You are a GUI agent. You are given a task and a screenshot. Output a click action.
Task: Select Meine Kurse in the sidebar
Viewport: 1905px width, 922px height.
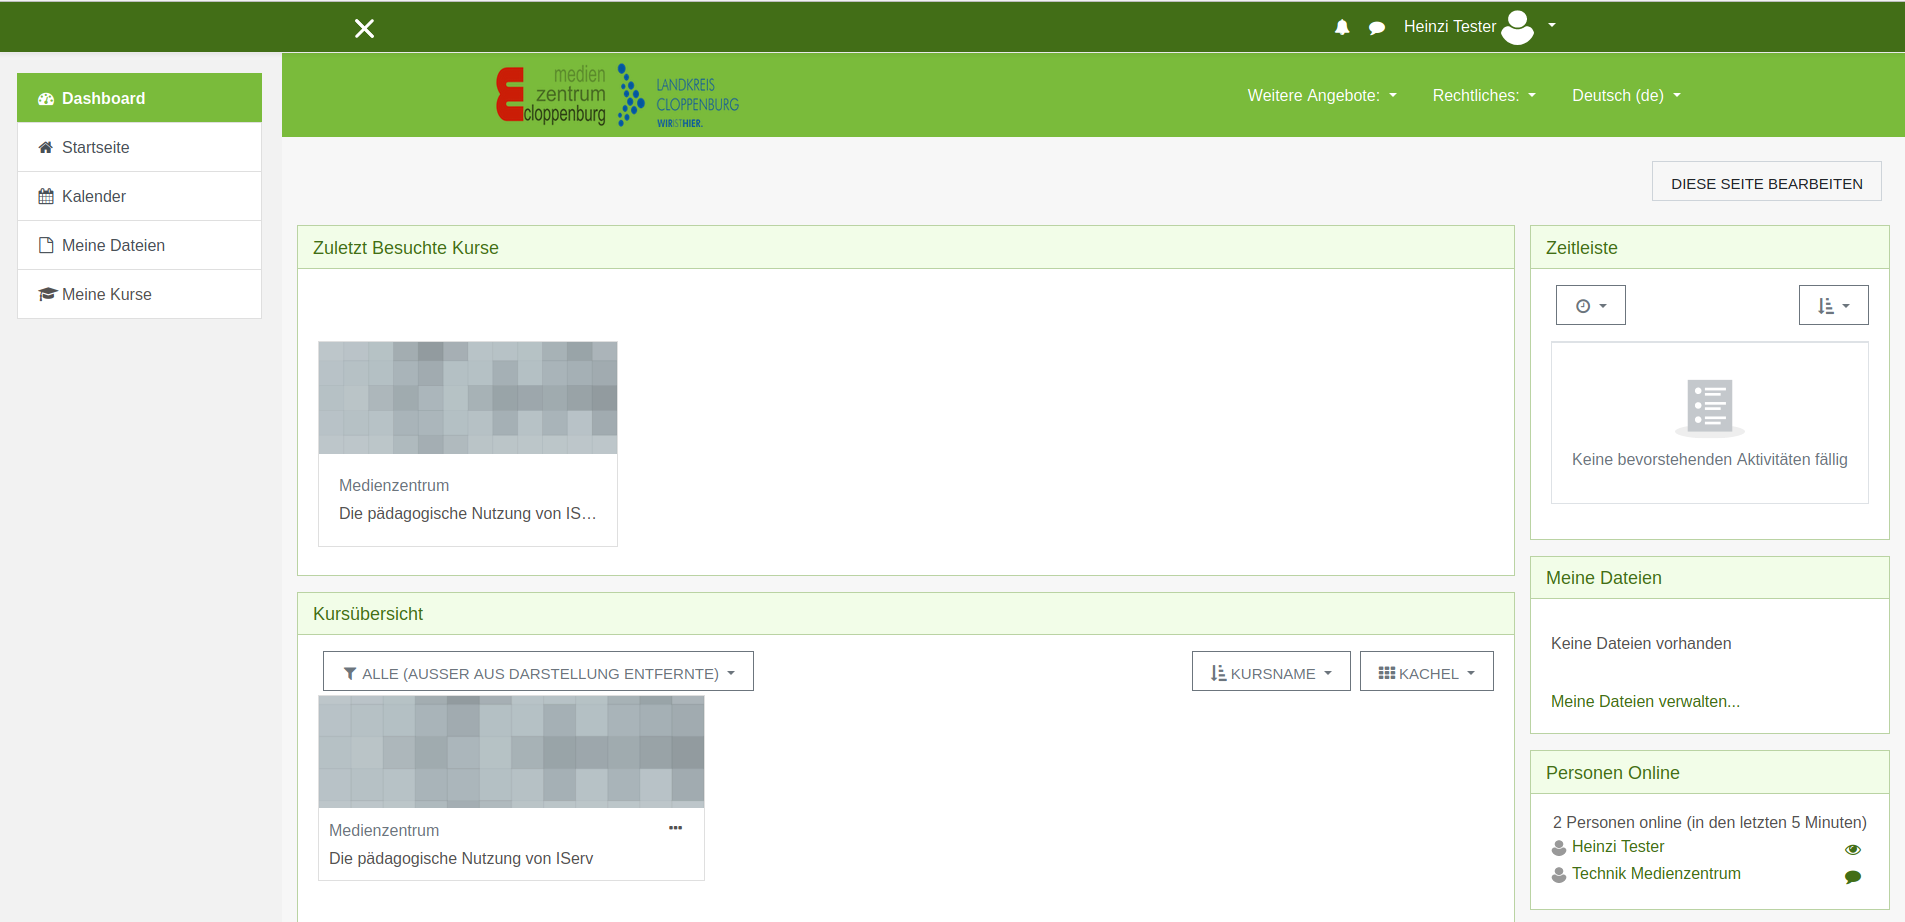(x=106, y=294)
